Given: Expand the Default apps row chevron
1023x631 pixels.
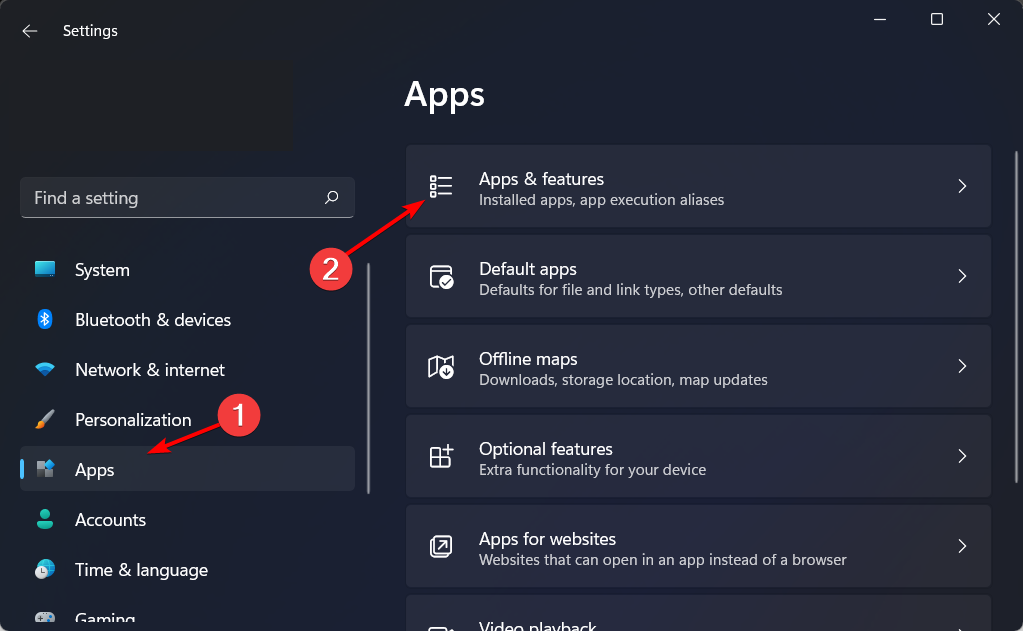Looking at the screenshot, I should [962, 276].
